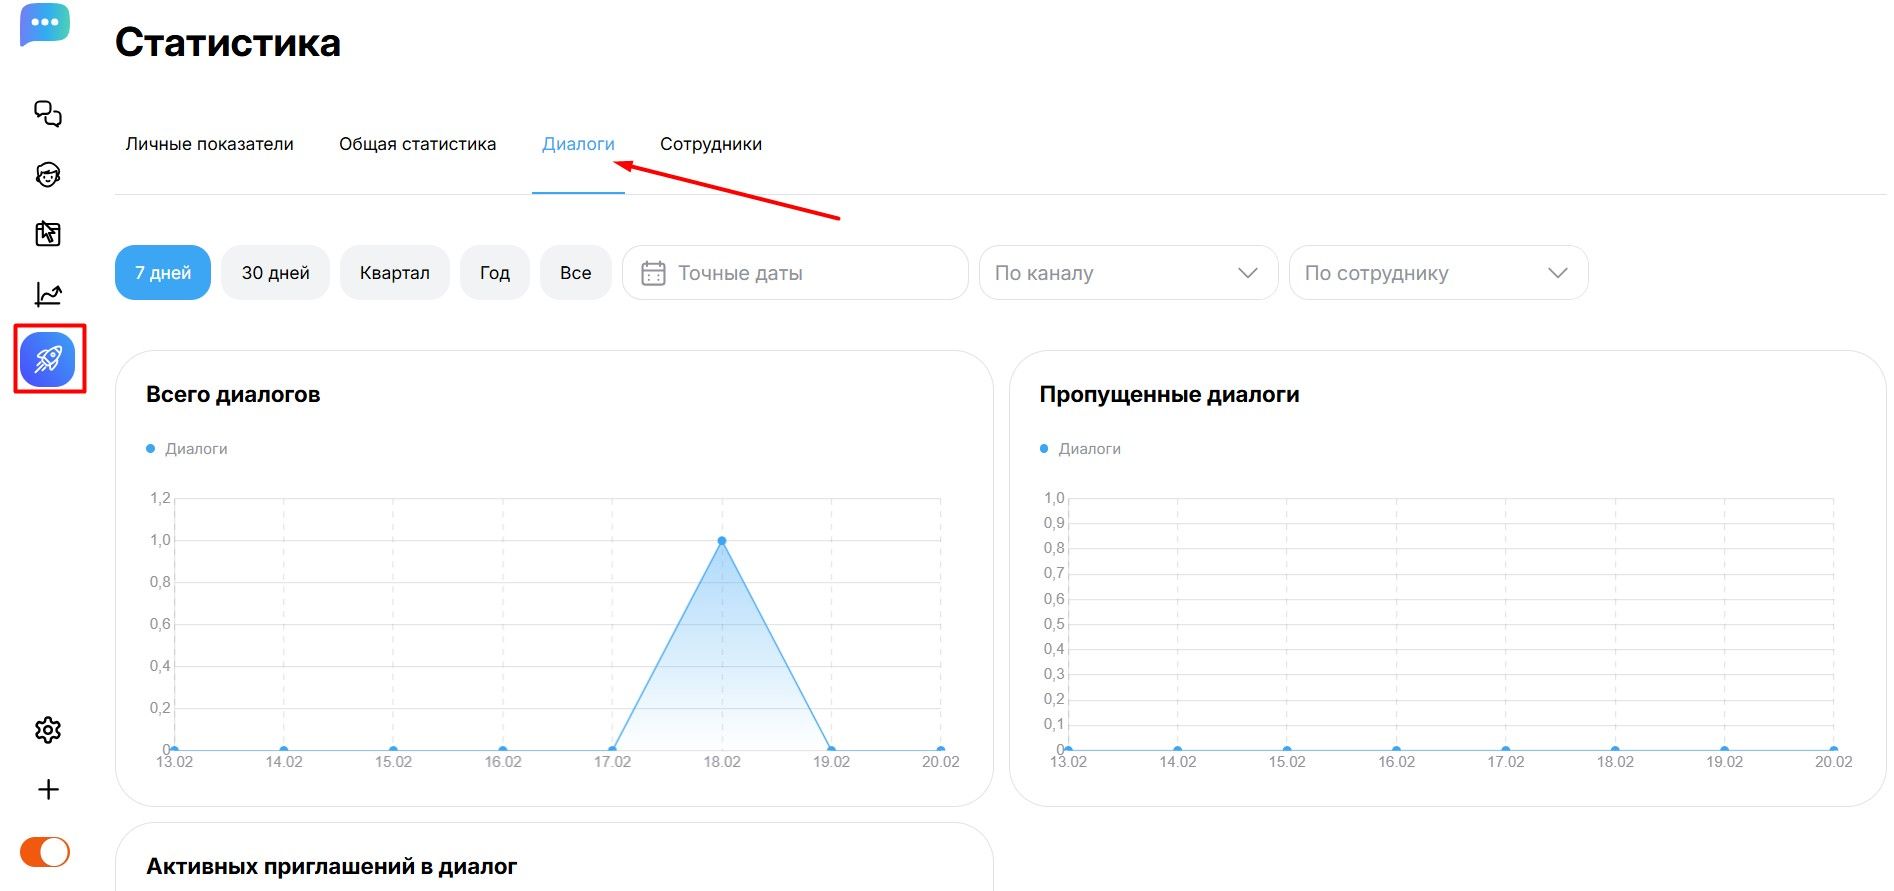The height and width of the screenshot is (891, 1894).
Task: Click the 18.02 peak data point
Action: click(x=722, y=541)
